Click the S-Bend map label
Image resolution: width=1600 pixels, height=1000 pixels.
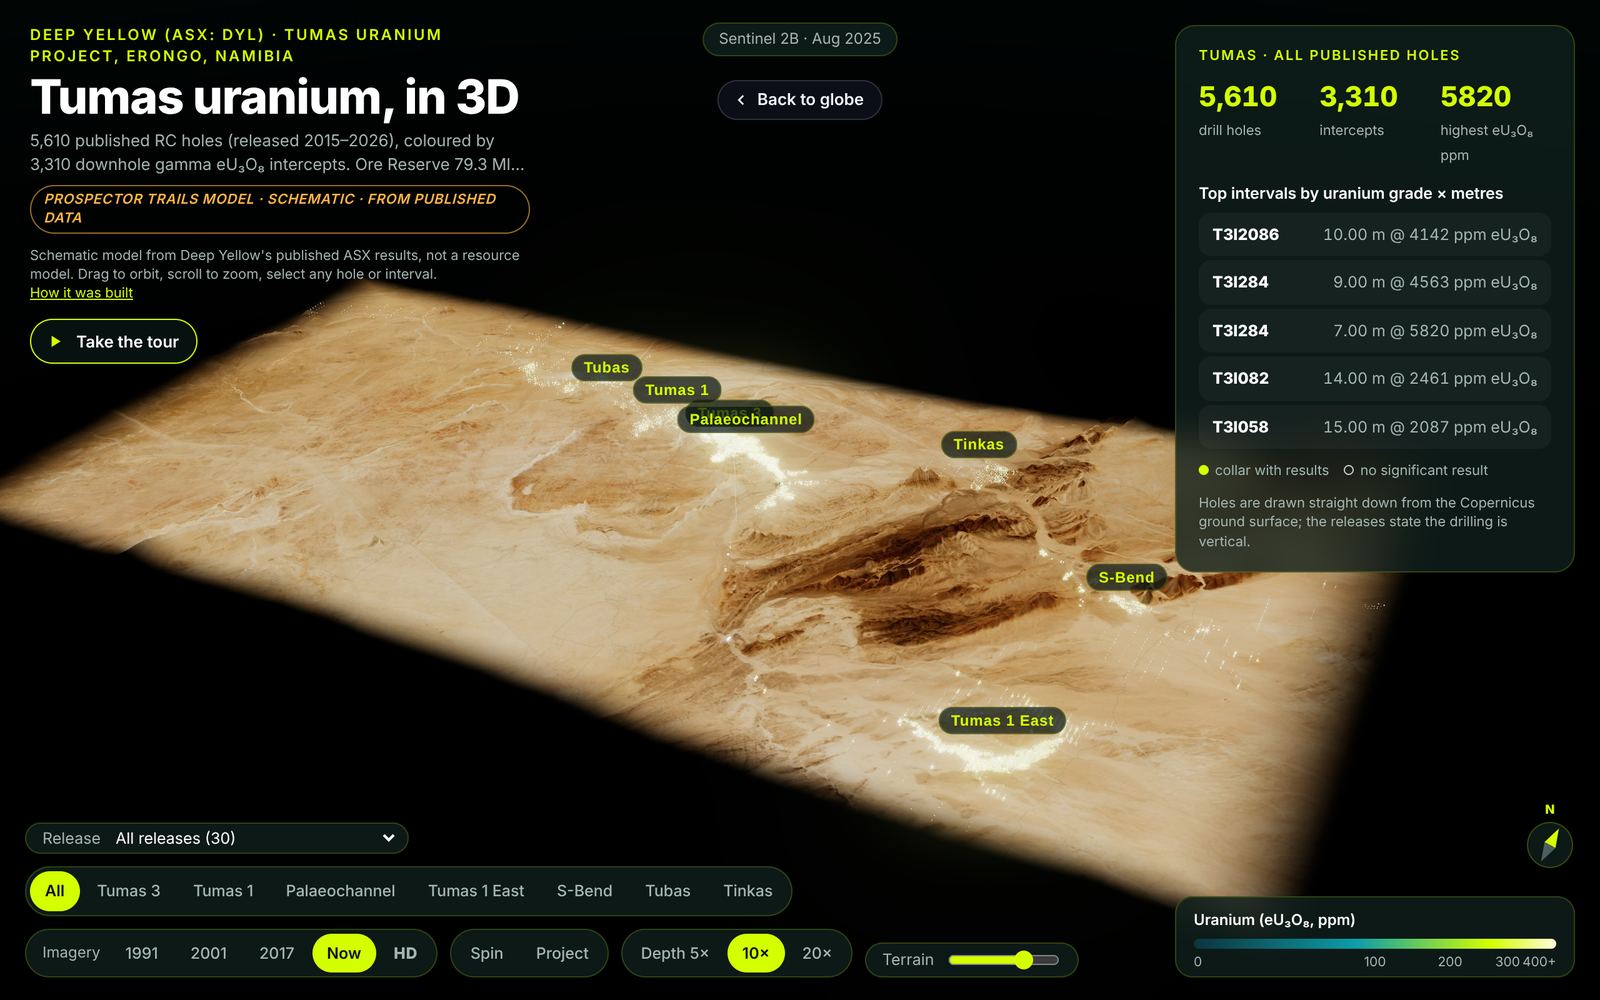[1126, 577]
